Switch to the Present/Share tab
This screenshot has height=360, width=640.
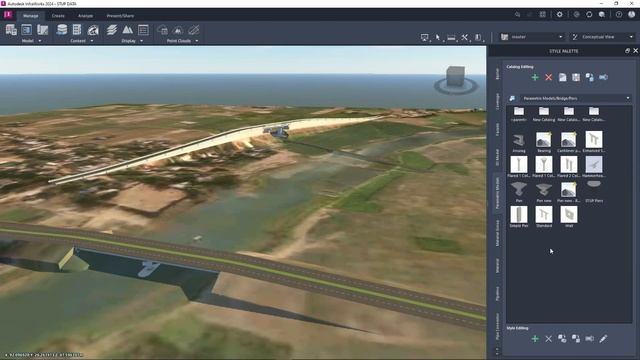point(120,16)
